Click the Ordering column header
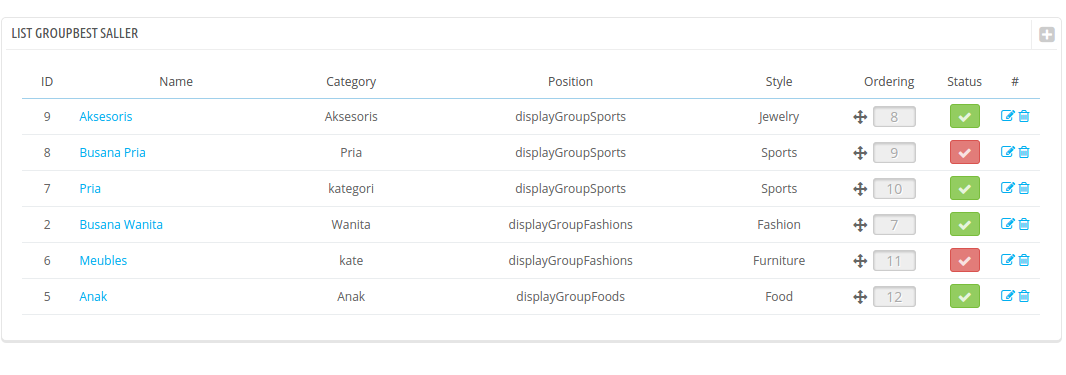This screenshot has width=1066, height=375. [889, 82]
